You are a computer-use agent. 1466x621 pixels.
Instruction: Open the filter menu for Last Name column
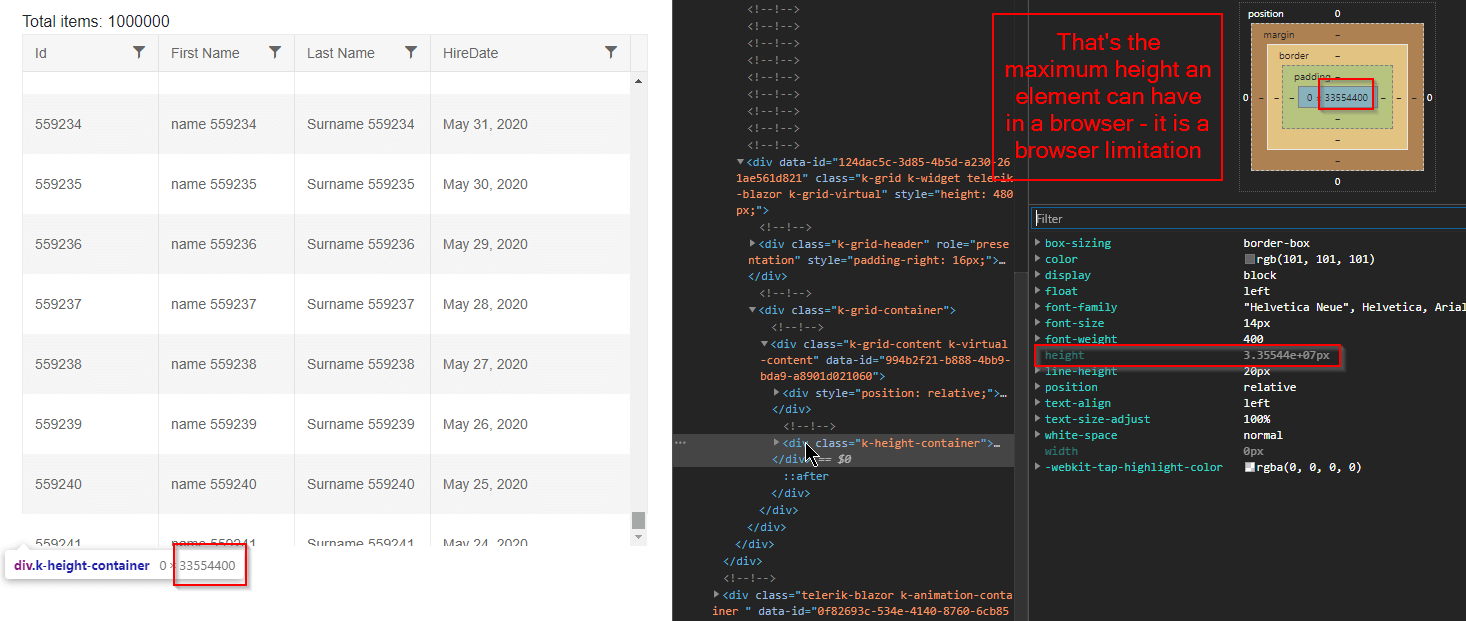411,52
